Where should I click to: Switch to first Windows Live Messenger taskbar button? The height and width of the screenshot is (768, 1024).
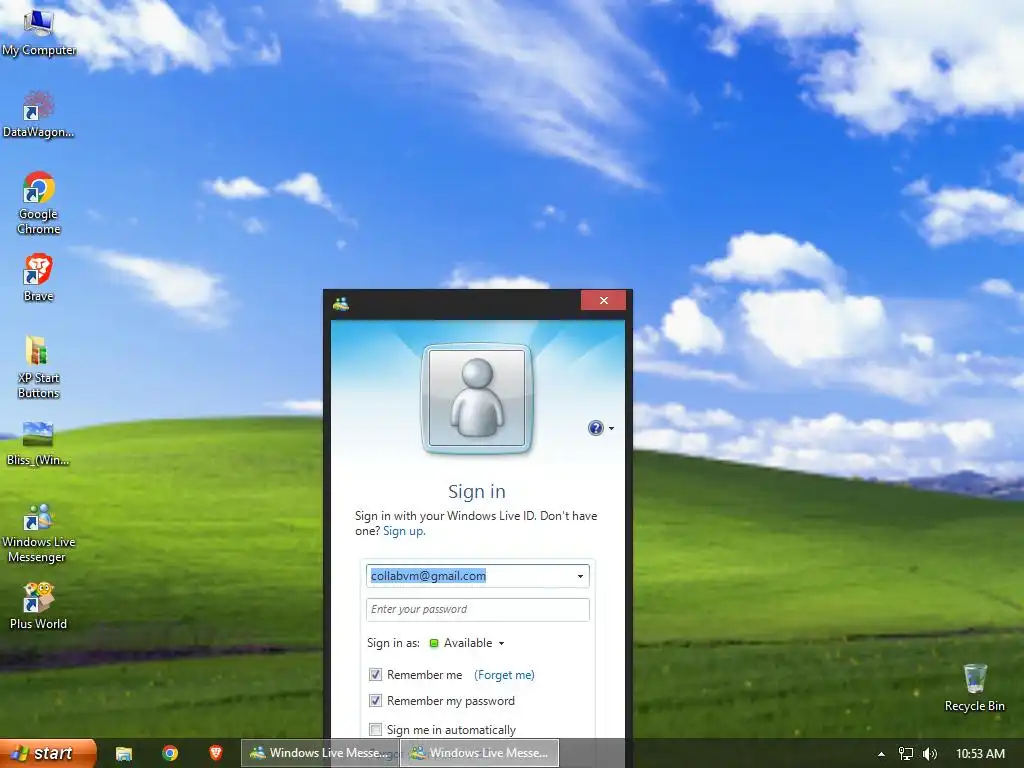pos(320,753)
